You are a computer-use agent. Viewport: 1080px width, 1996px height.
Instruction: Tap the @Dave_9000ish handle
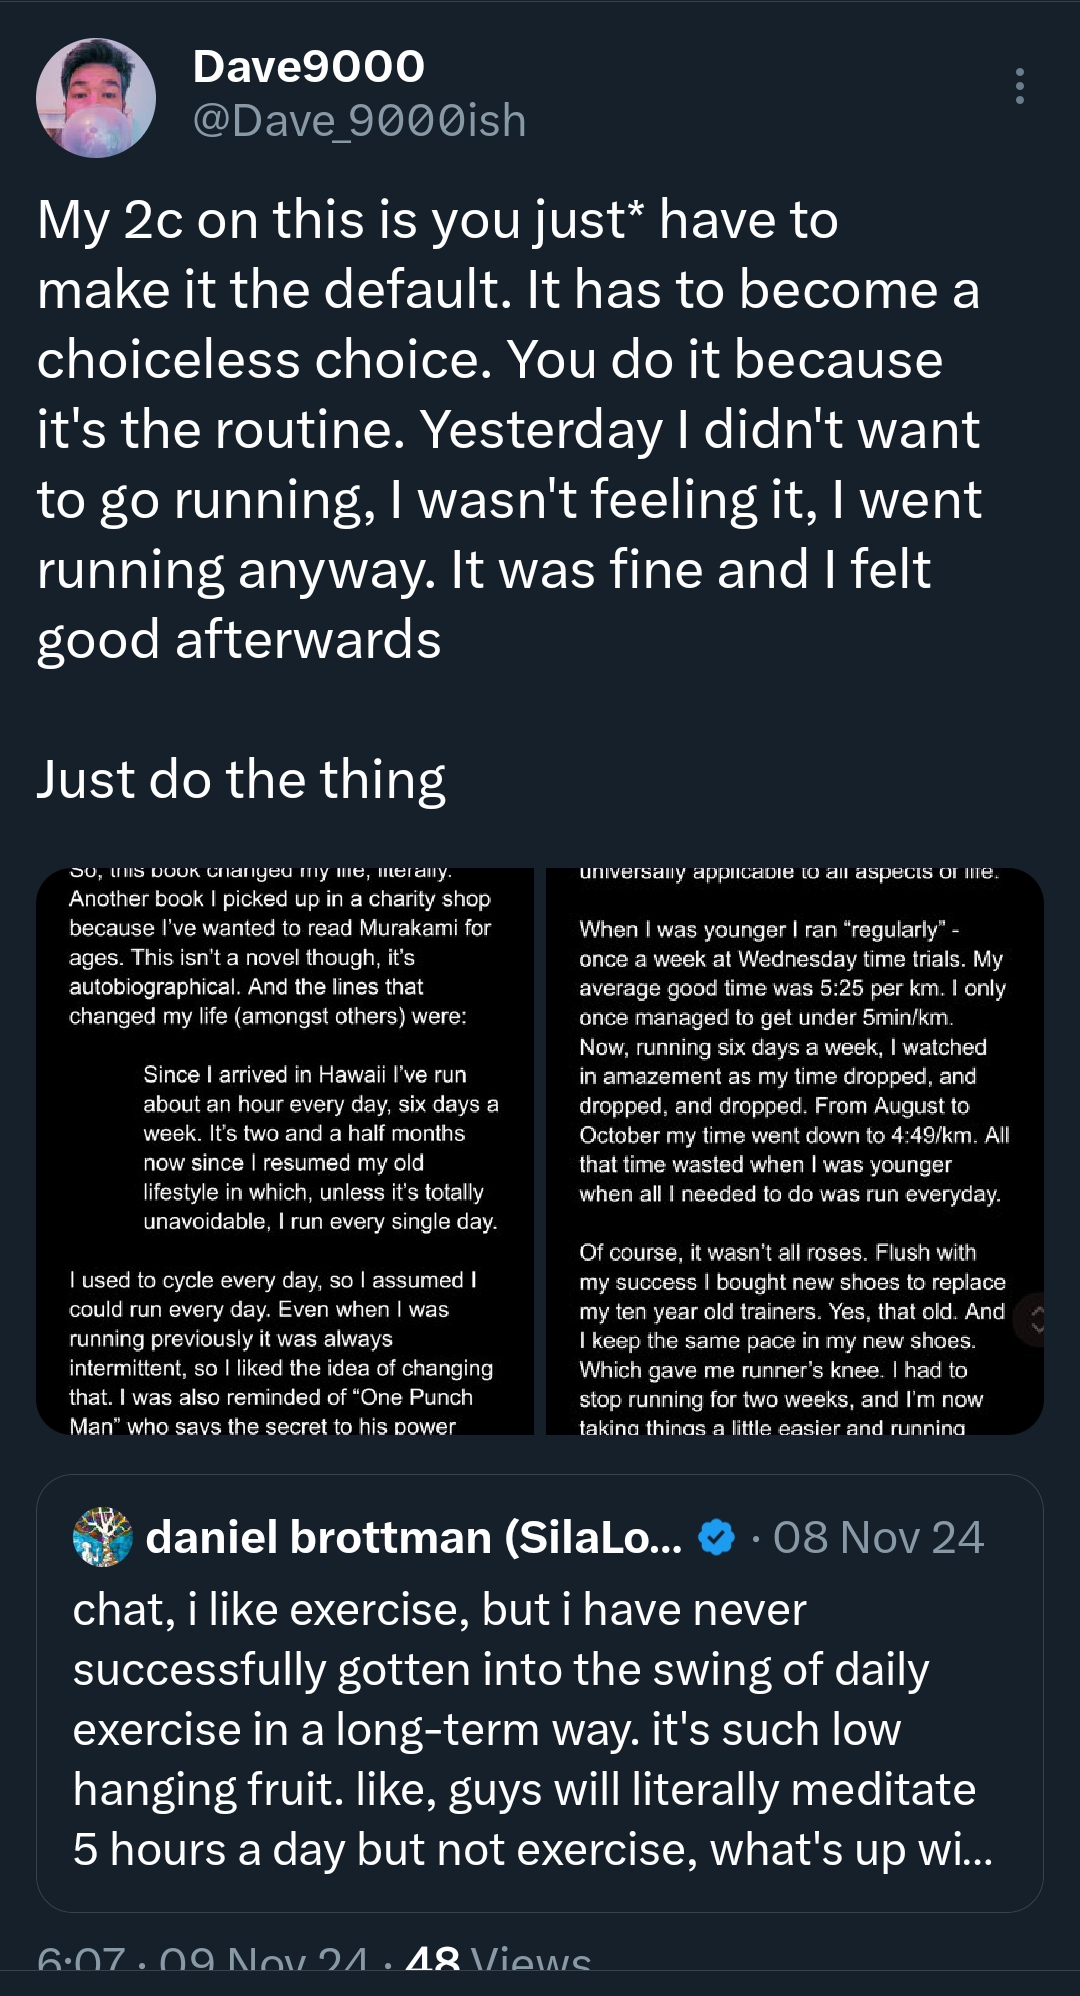pyautogui.click(x=359, y=121)
